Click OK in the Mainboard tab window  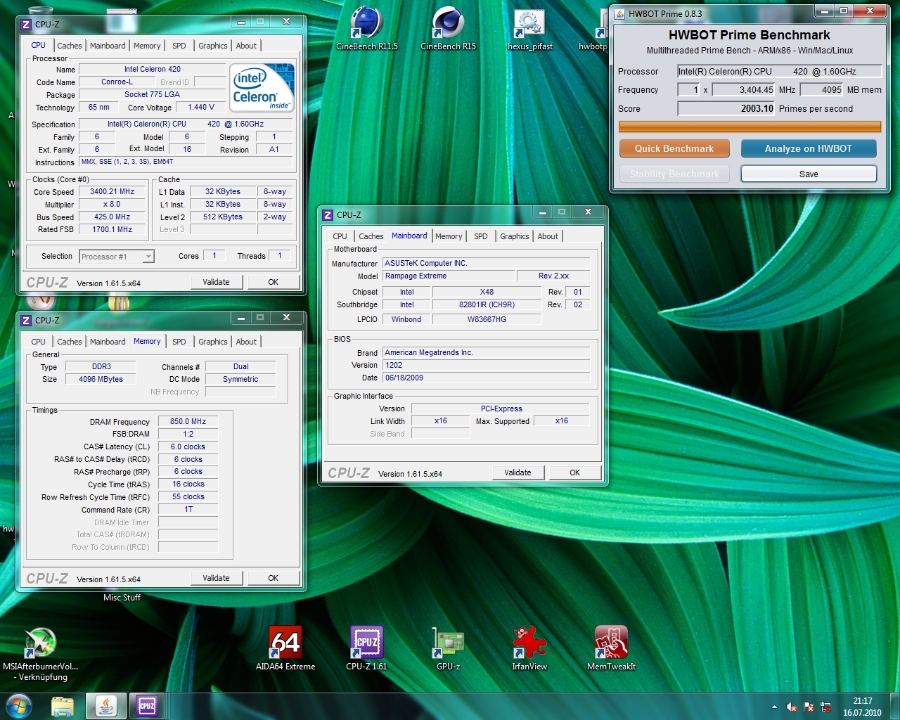575,473
